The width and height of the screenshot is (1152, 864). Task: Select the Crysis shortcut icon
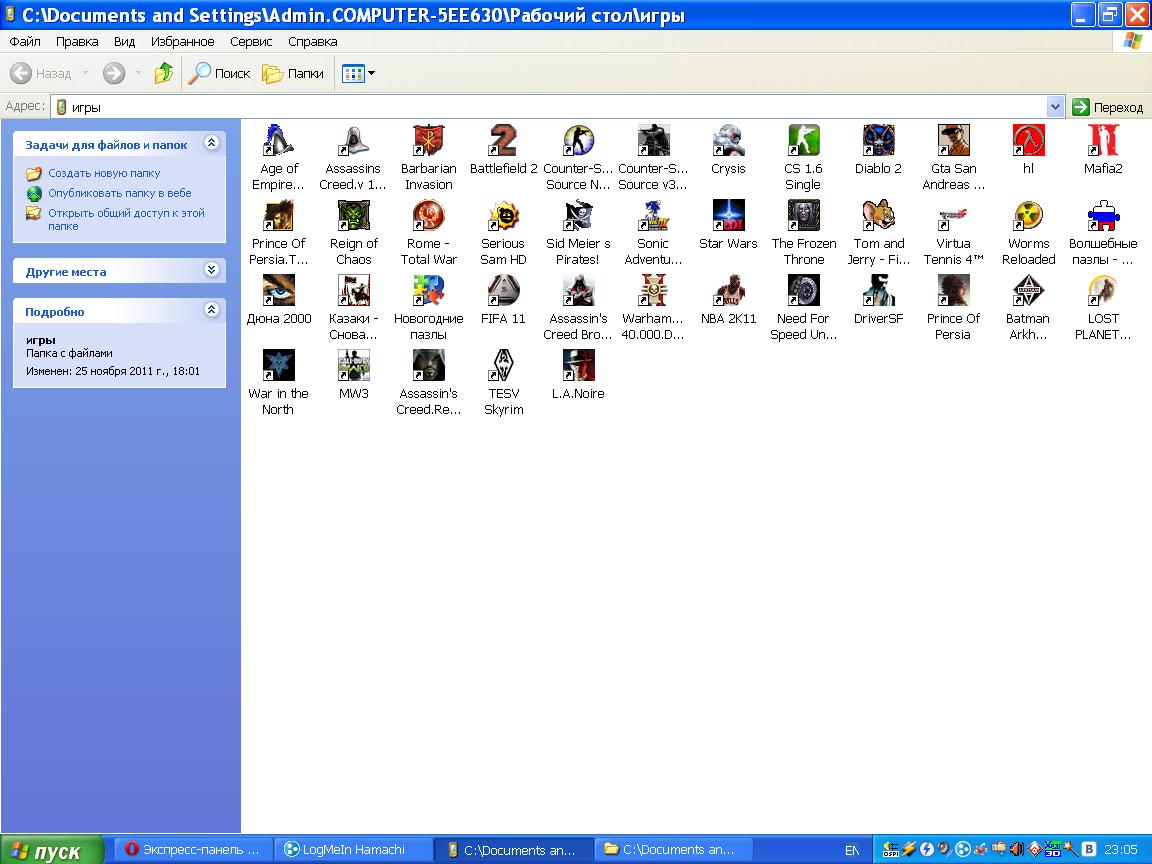[x=728, y=140]
